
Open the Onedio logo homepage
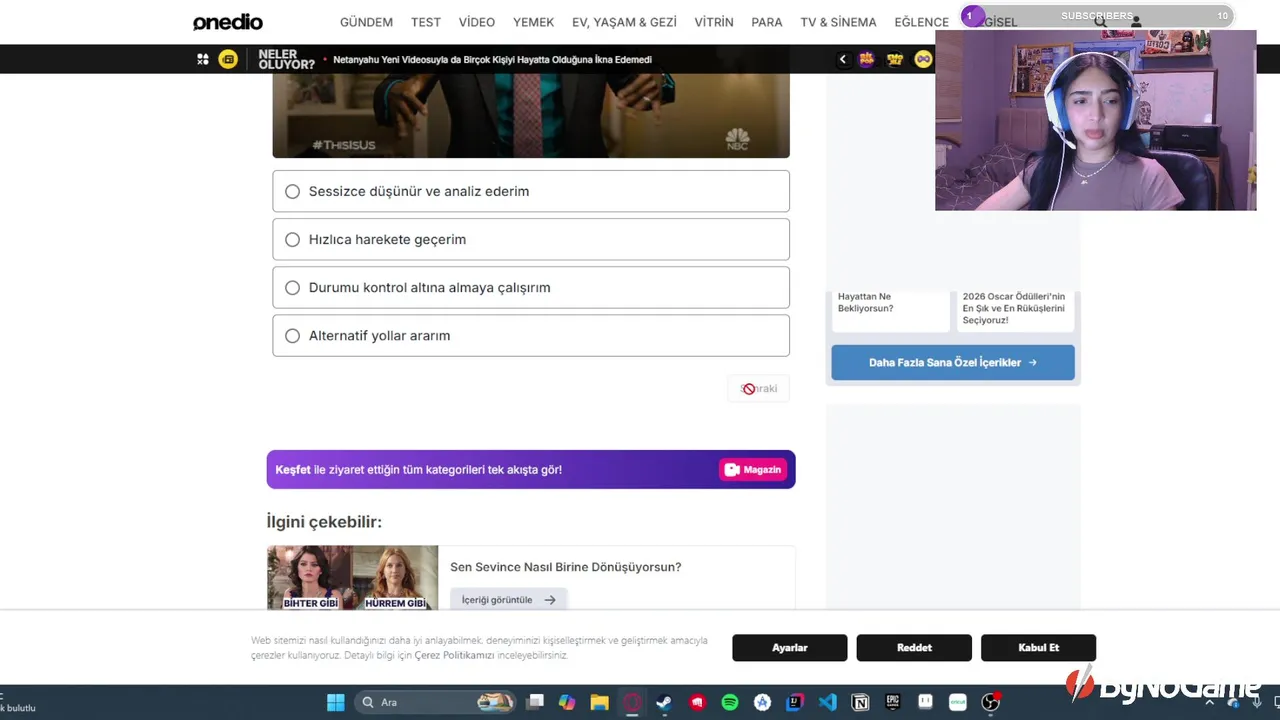point(228,22)
